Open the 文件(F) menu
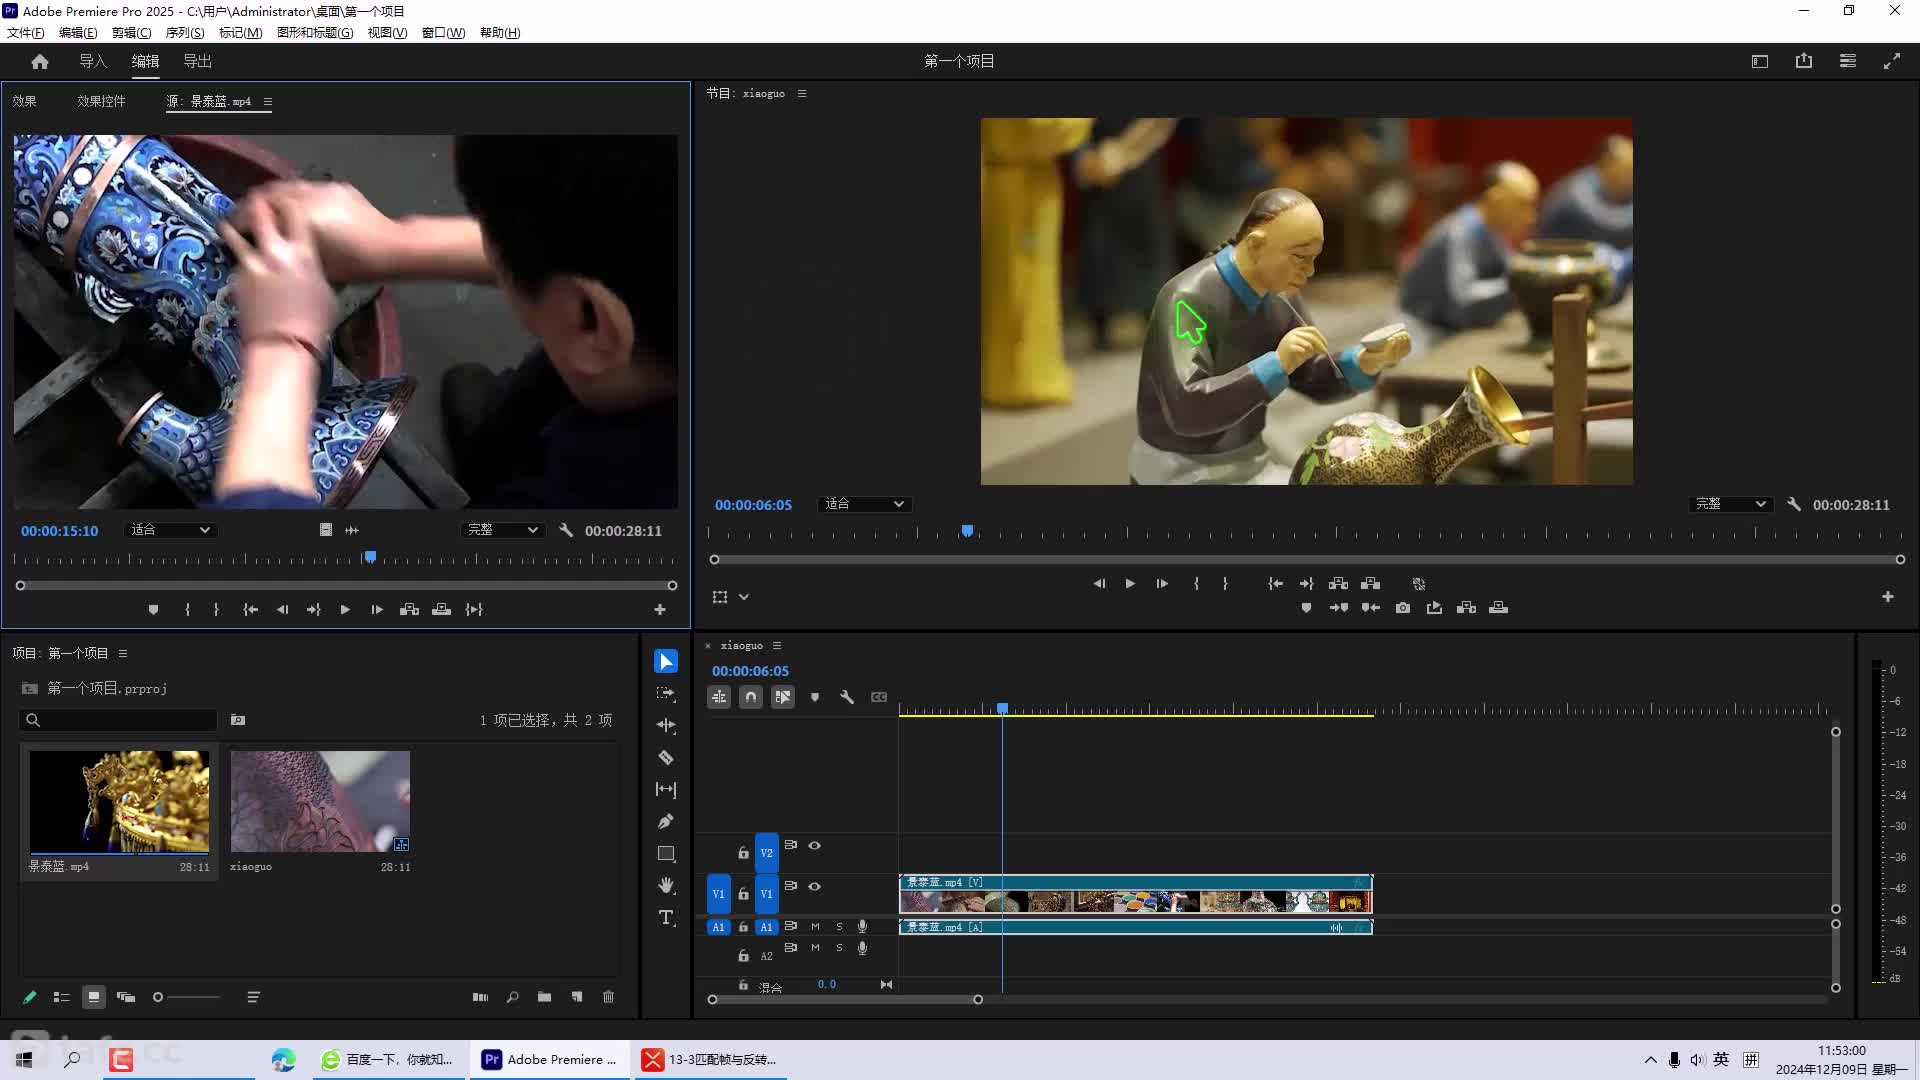Image resolution: width=1920 pixels, height=1080 pixels. [26, 33]
